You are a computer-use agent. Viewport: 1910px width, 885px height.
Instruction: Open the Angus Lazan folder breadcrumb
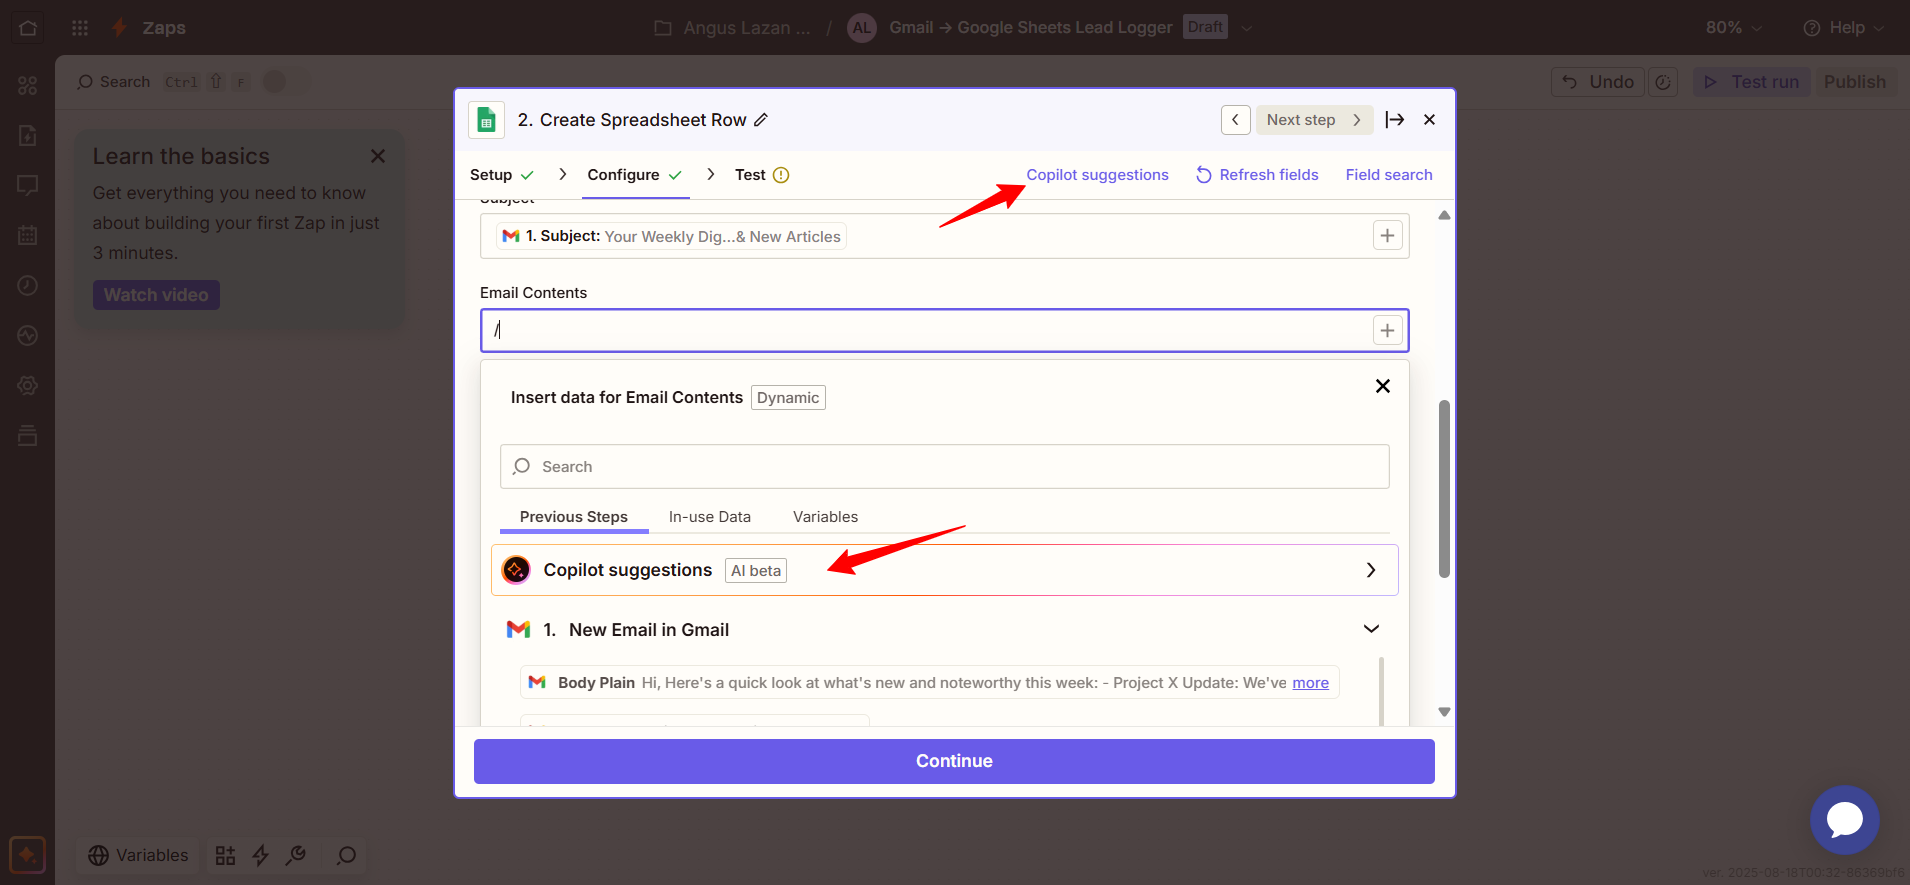733,28
